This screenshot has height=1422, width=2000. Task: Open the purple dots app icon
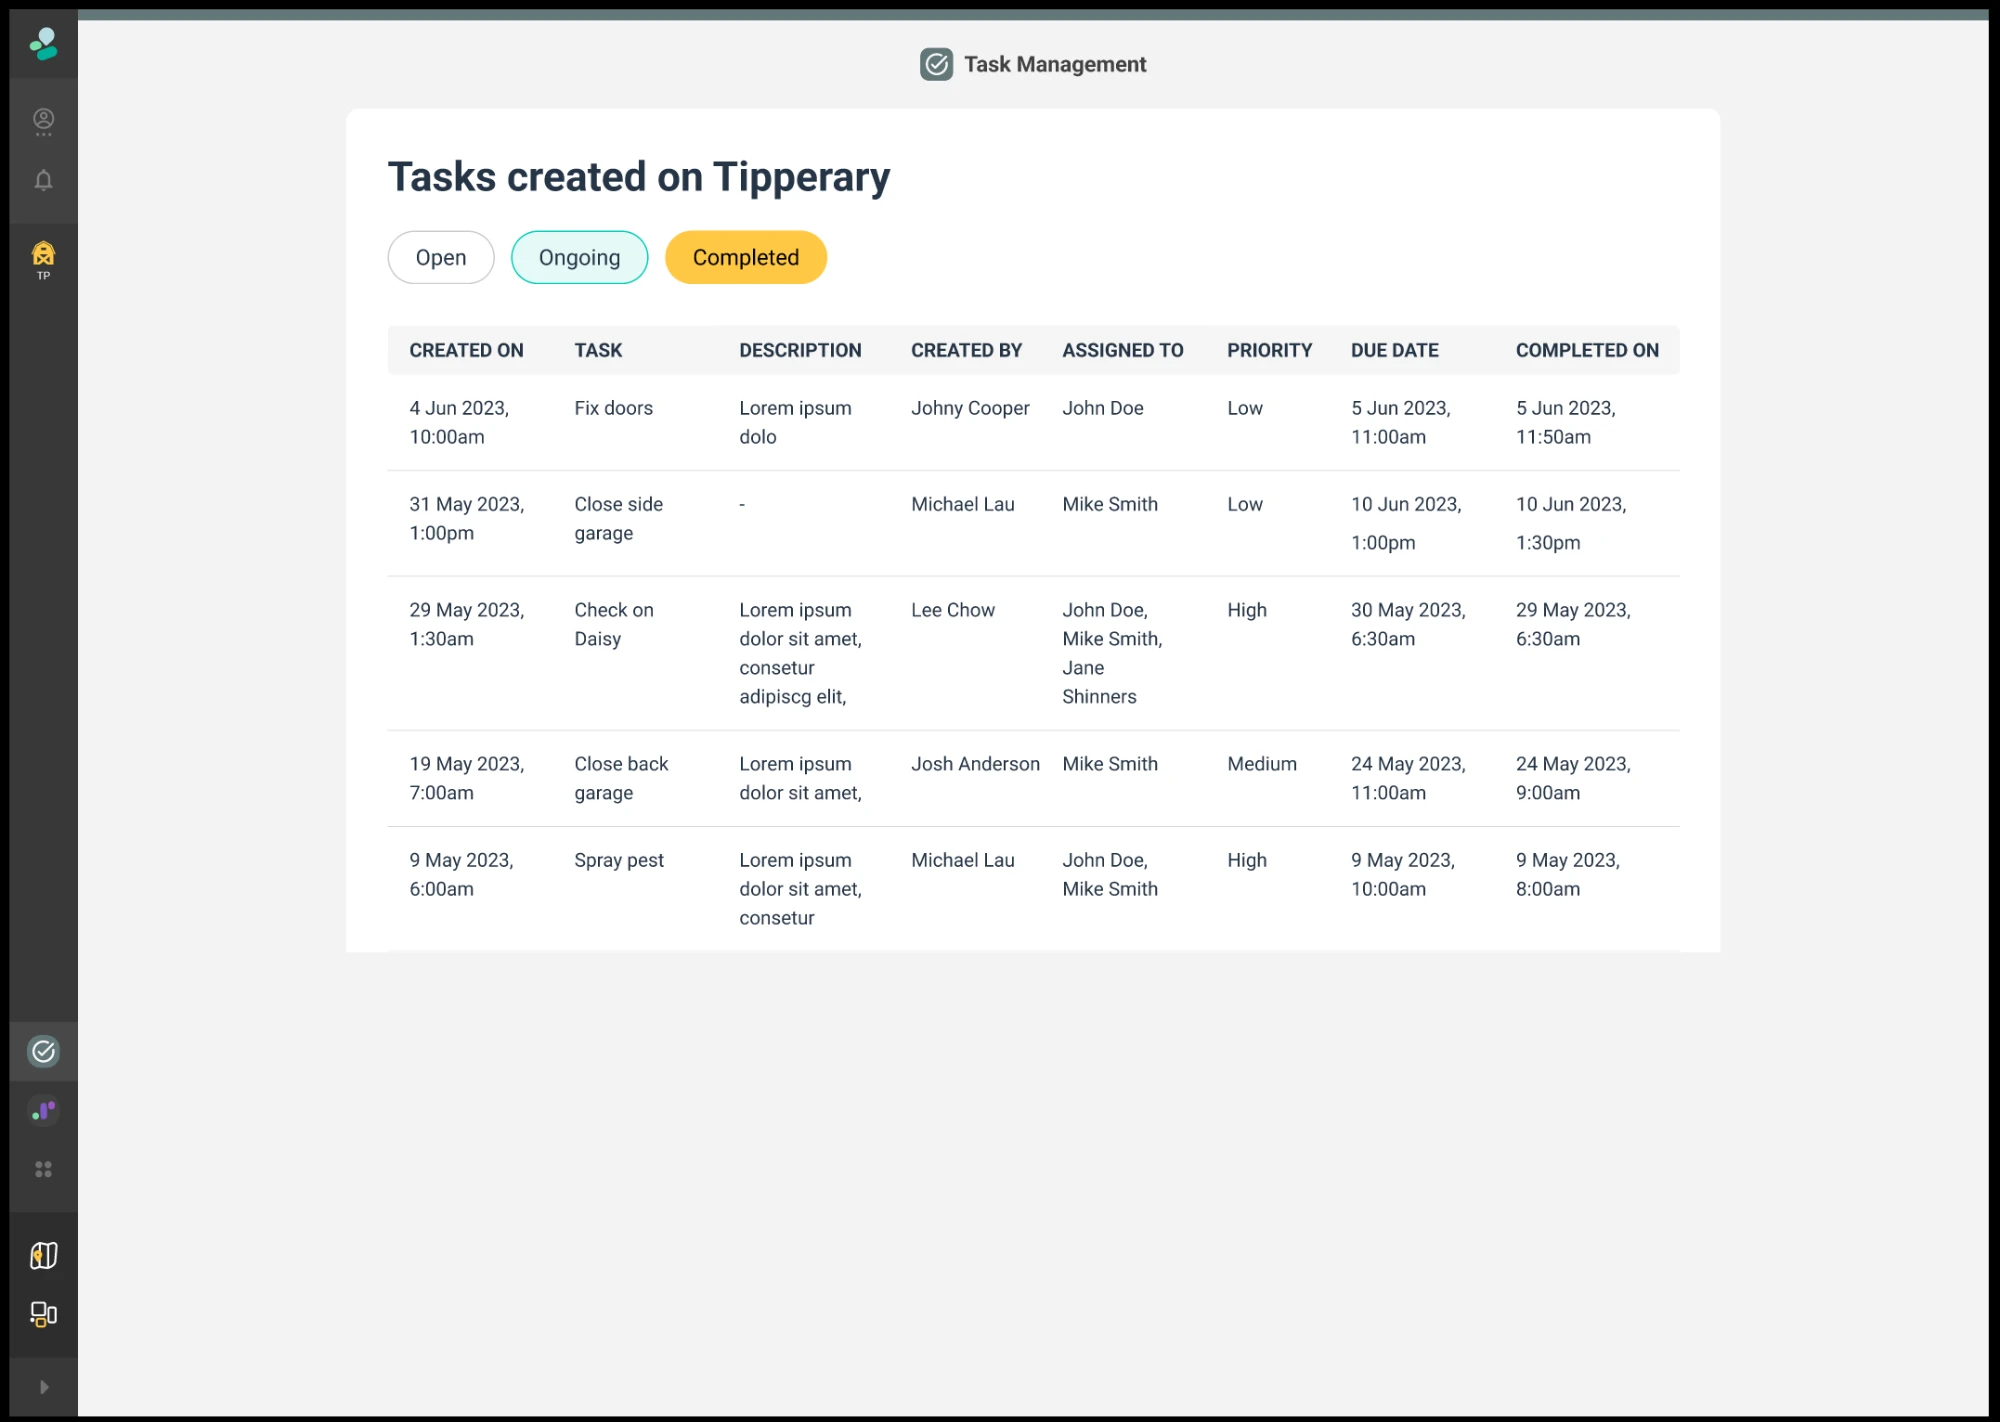pyautogui.click(x=43, y=1110)
